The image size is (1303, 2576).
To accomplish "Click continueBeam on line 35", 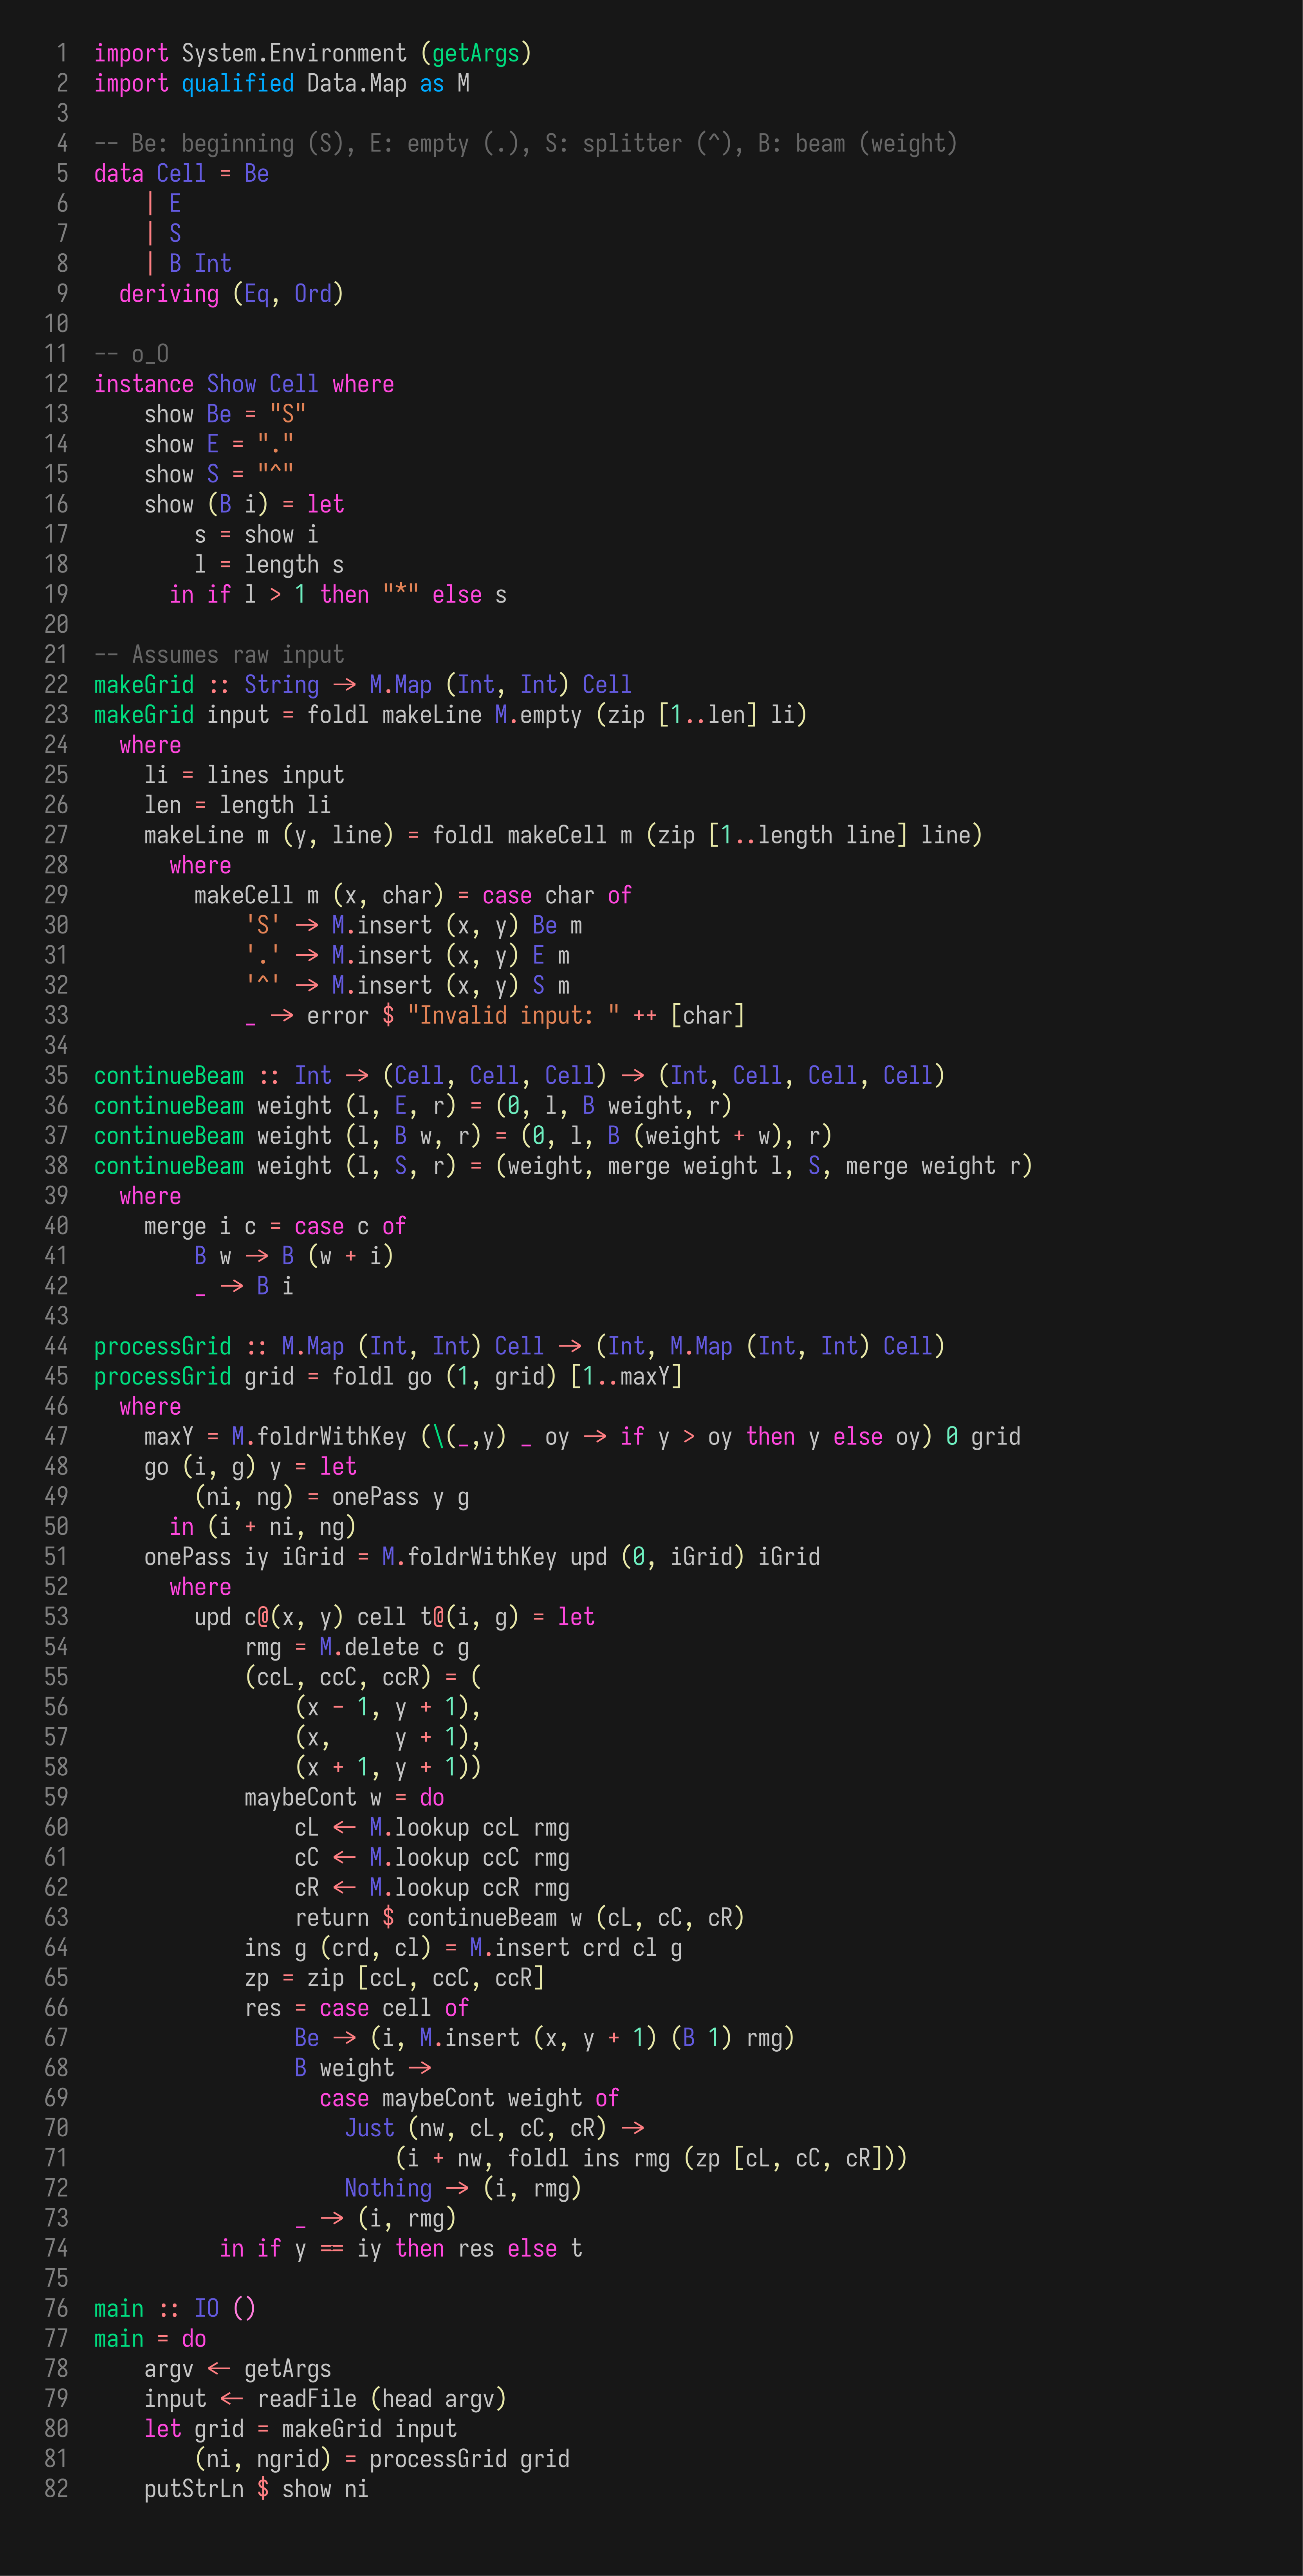I will click(x=168, y=1076).
